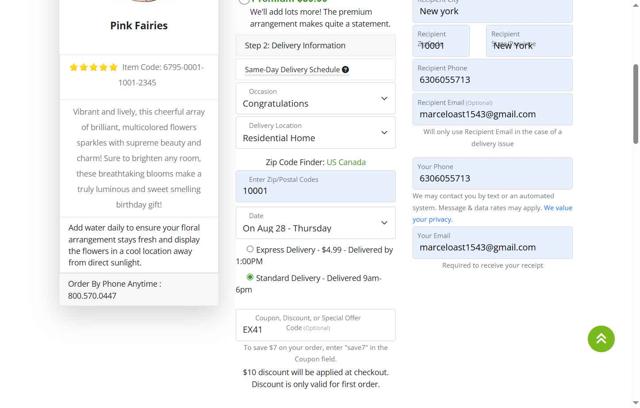Viewport: 640px width, 408px height.
Task: Click the scrollbar down arrow
Action: click(636, 403)
